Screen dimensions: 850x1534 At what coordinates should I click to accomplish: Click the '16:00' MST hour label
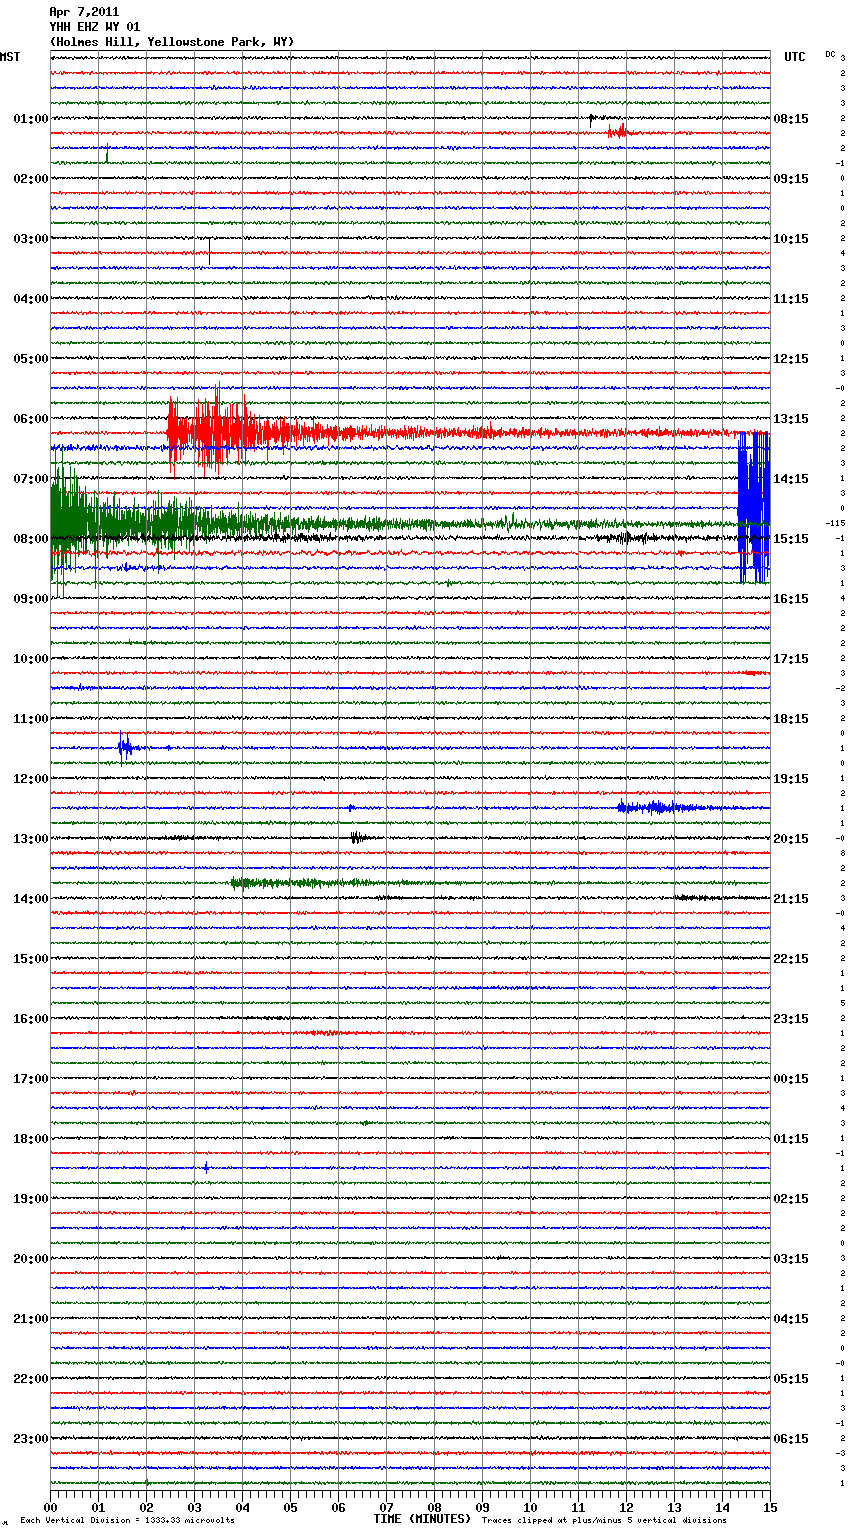click(31, 1019)
